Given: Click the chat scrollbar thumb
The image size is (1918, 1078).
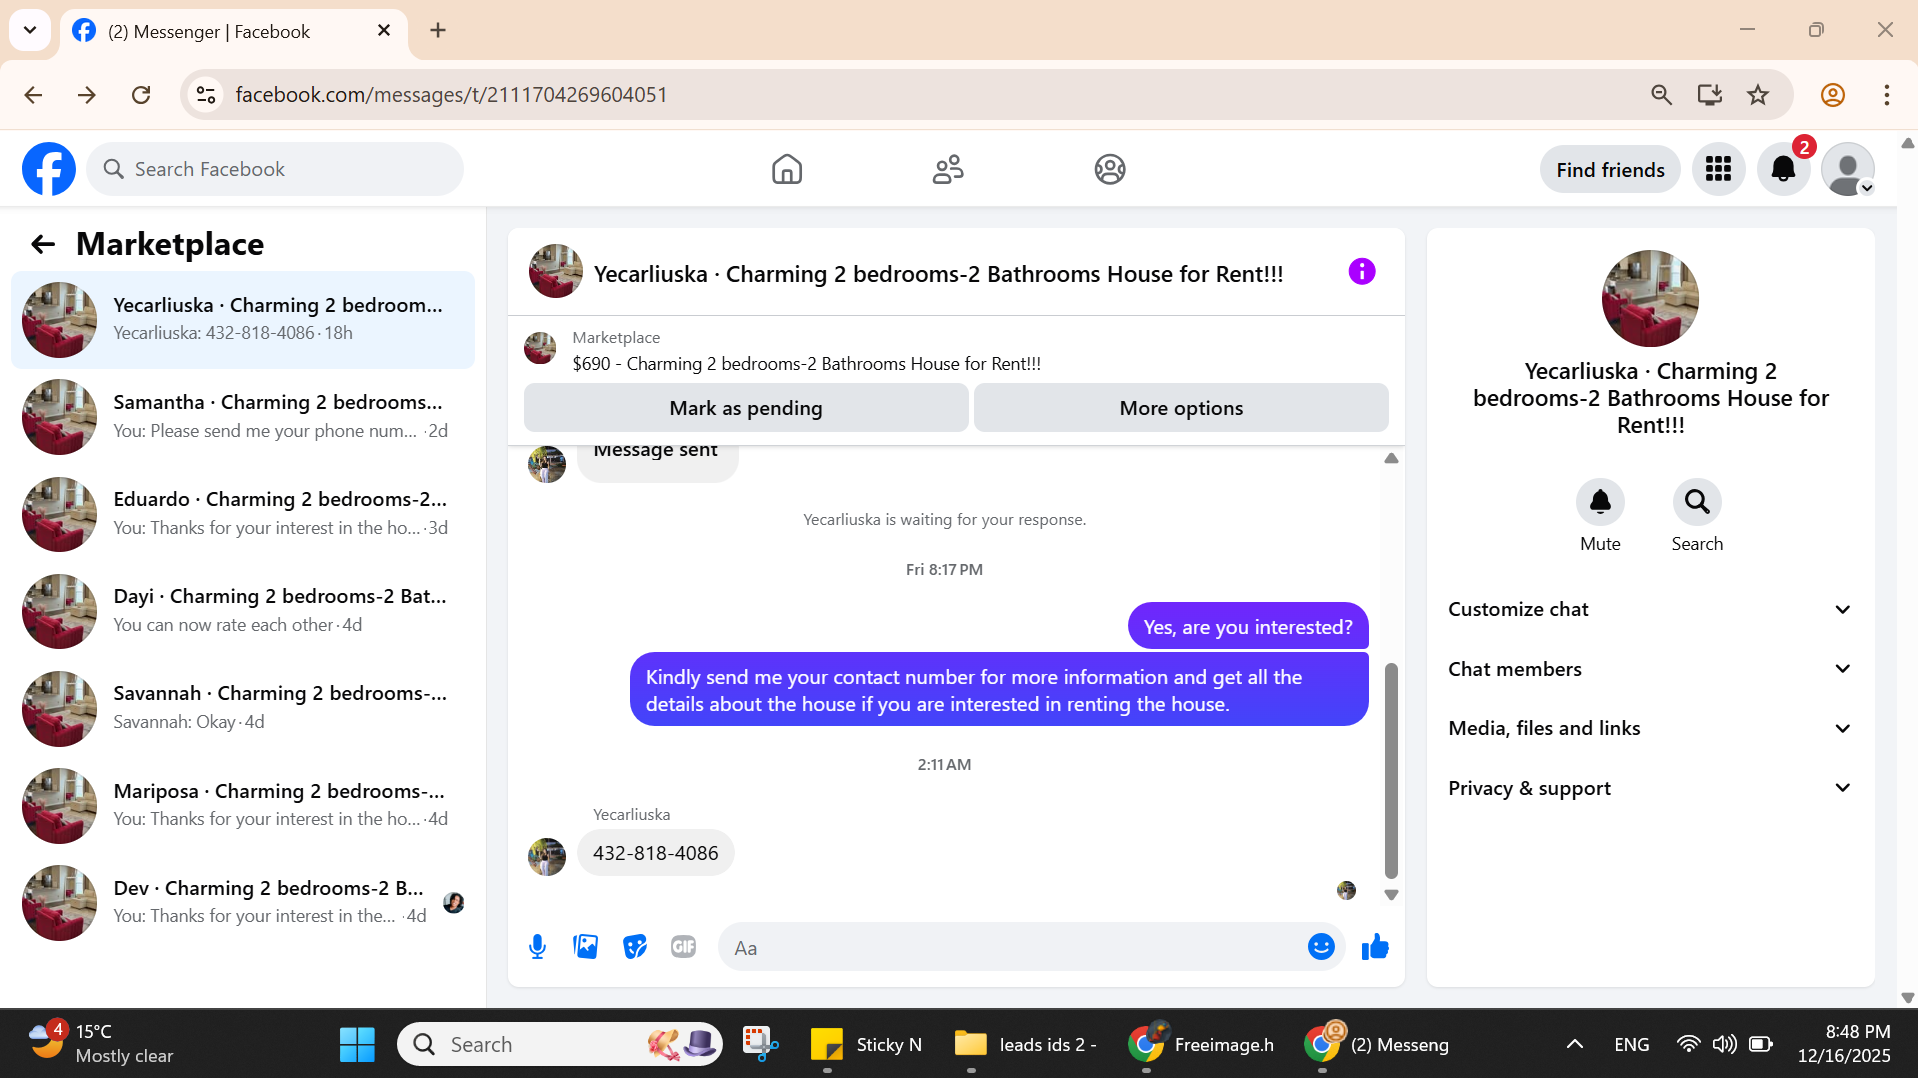Looking at the screenshot, I should pyautogui.click(x=1390, y=771).
